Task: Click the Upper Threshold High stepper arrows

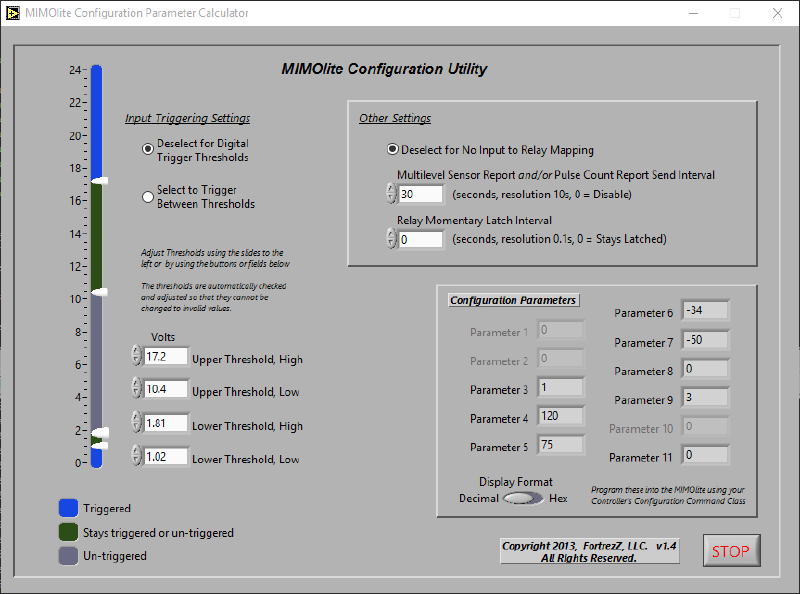Action: [136, 356]
